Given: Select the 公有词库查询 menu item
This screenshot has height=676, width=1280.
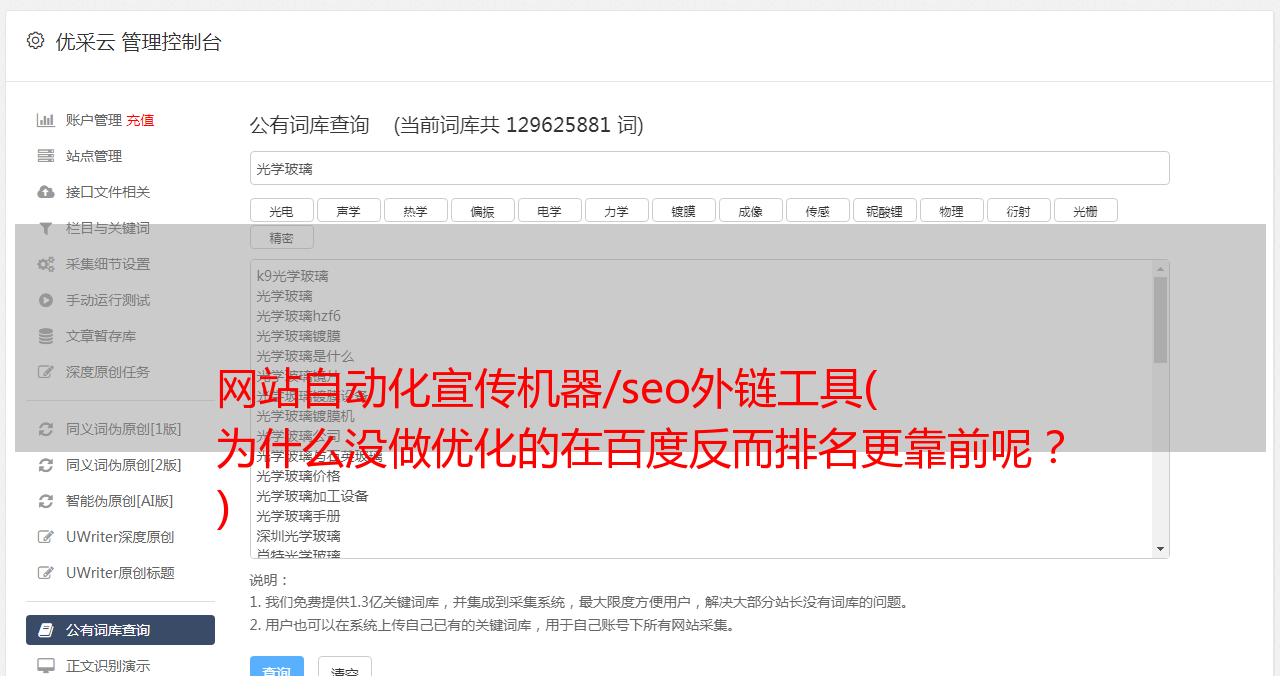Looking at the screenshot, I should tap(120, 630).
